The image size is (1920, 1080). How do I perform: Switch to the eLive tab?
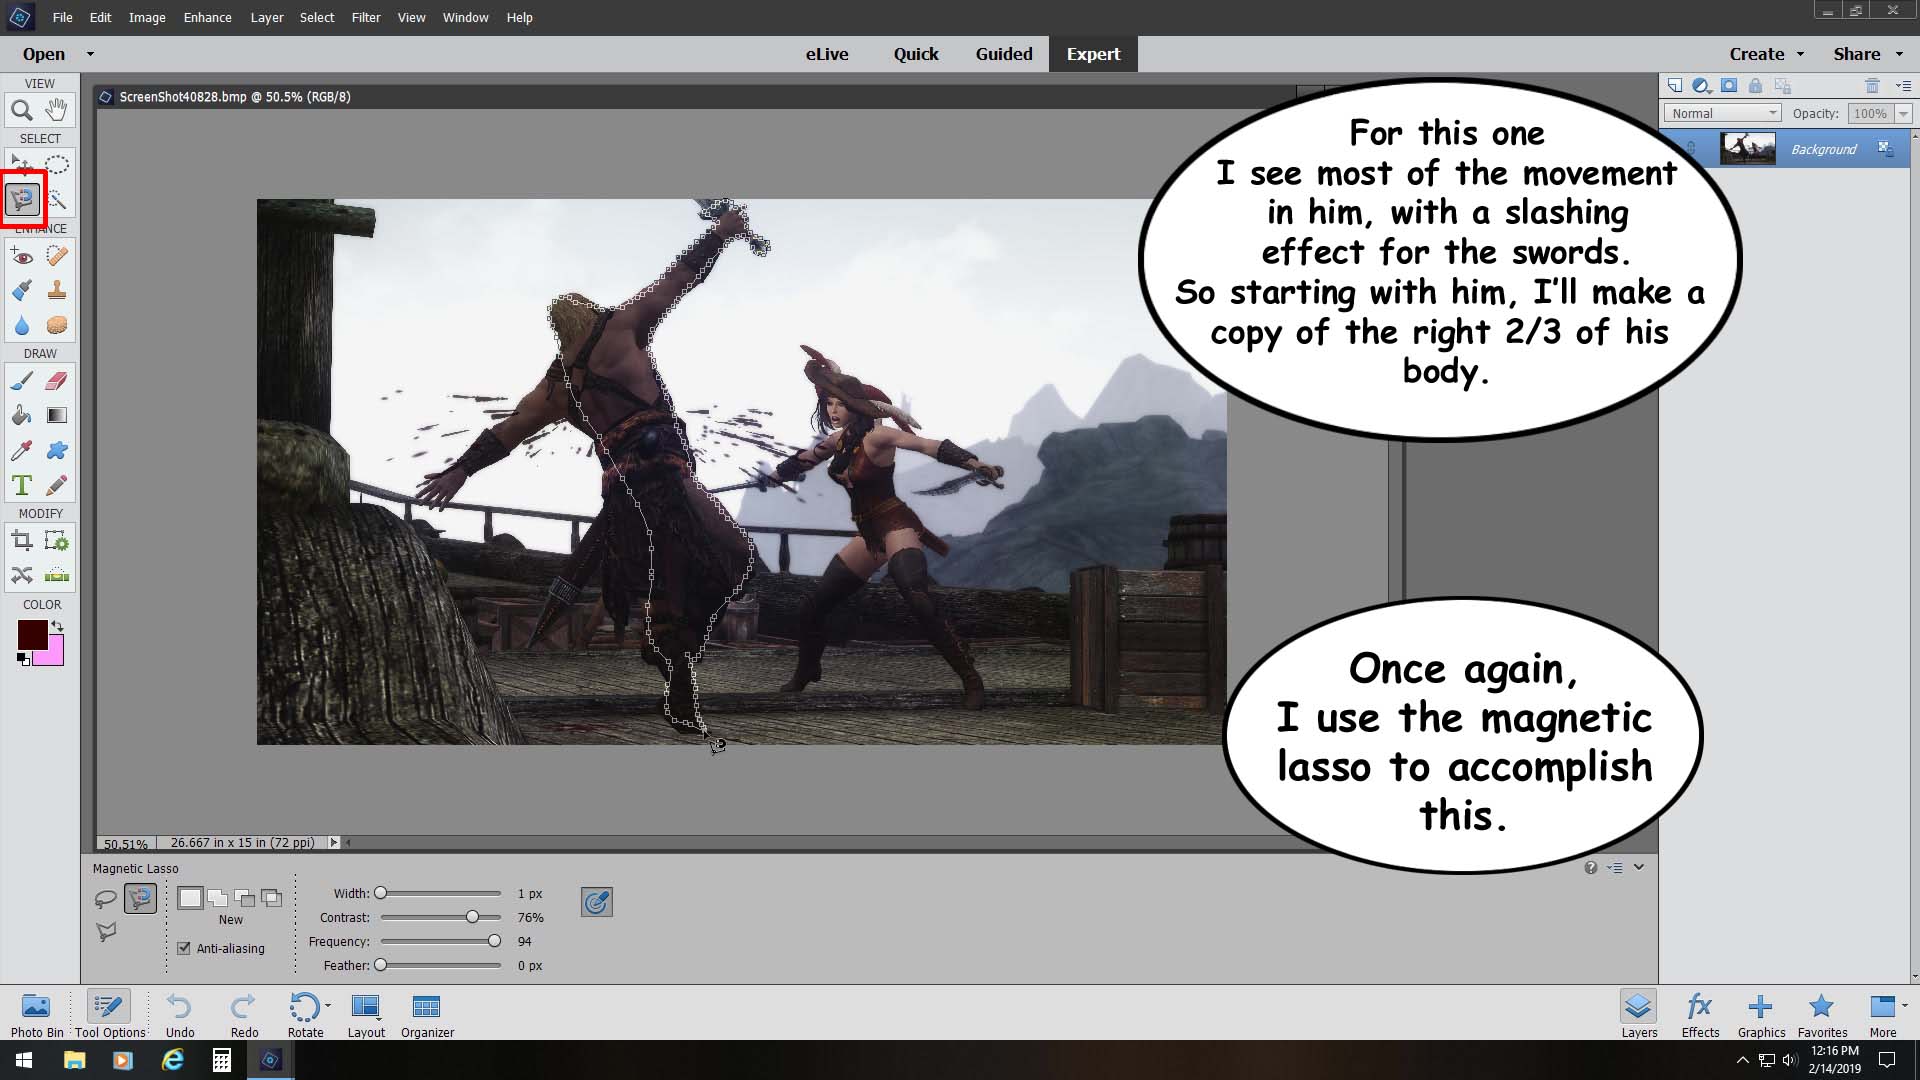827,54
